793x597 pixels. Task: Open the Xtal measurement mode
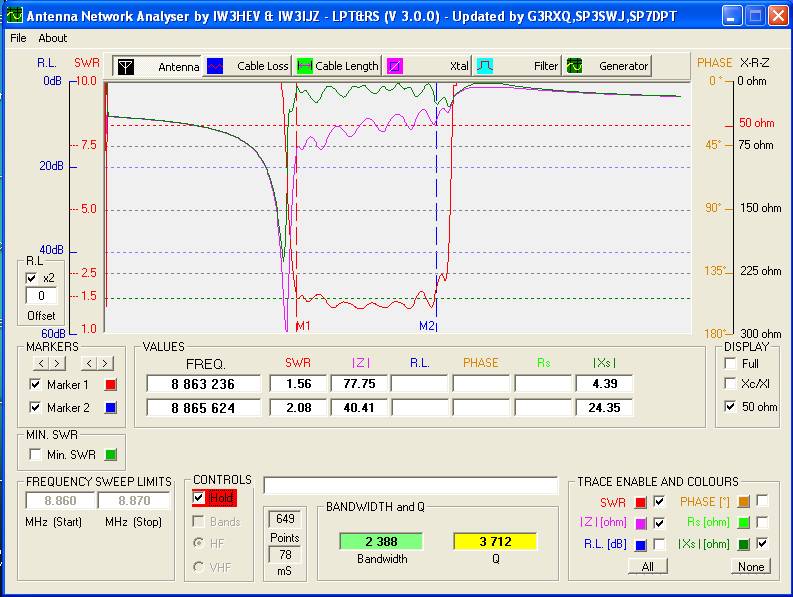(395, 66)
